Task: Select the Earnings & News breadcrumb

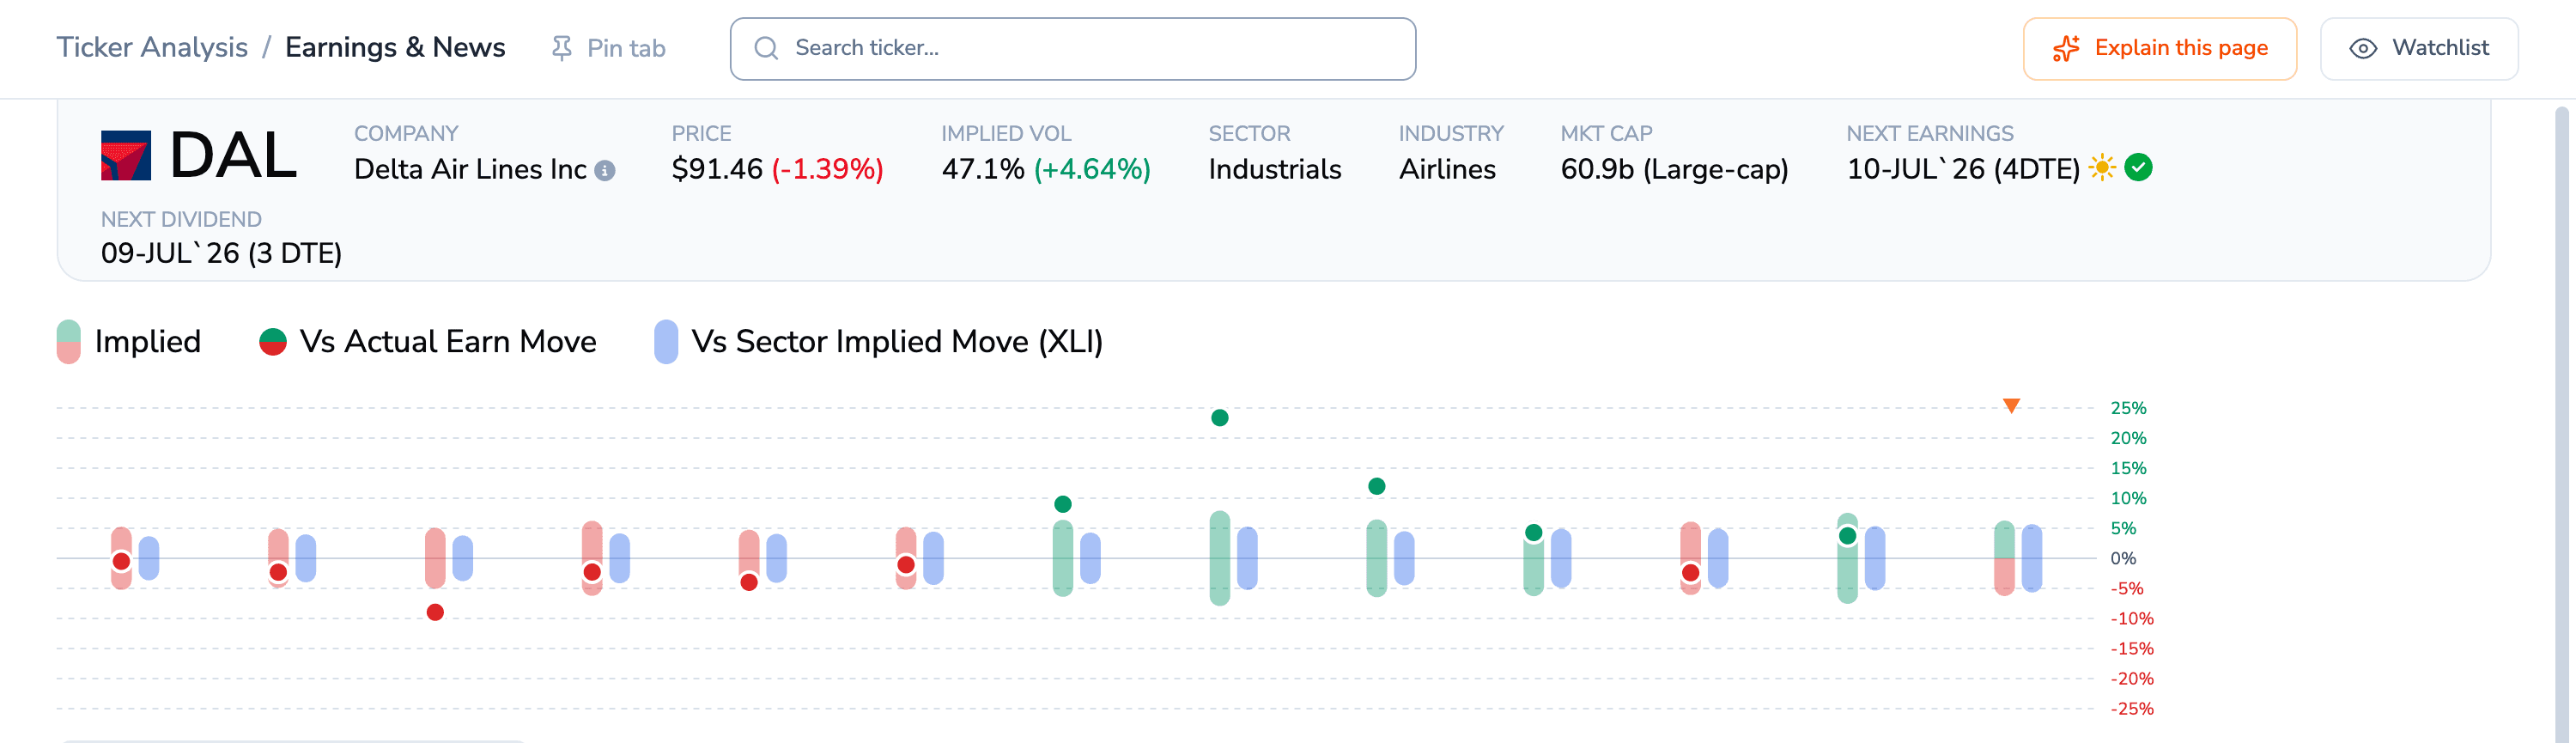Action: 395,47
